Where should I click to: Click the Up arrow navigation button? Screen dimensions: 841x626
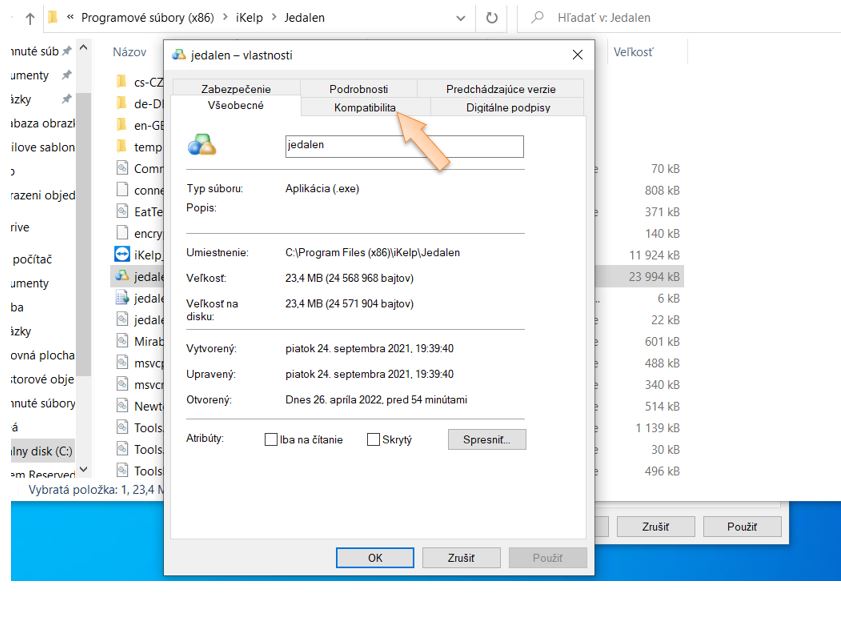[x=29, y=18]
